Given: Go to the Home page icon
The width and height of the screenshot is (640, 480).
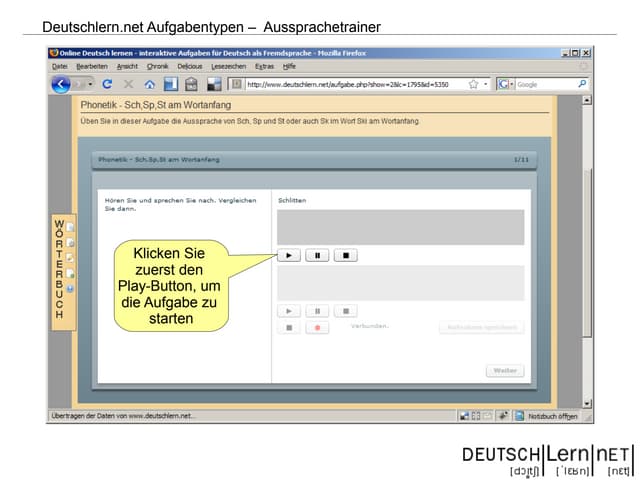Looking at the screenshot, I should pyautogui.click(x=150, y=84).
